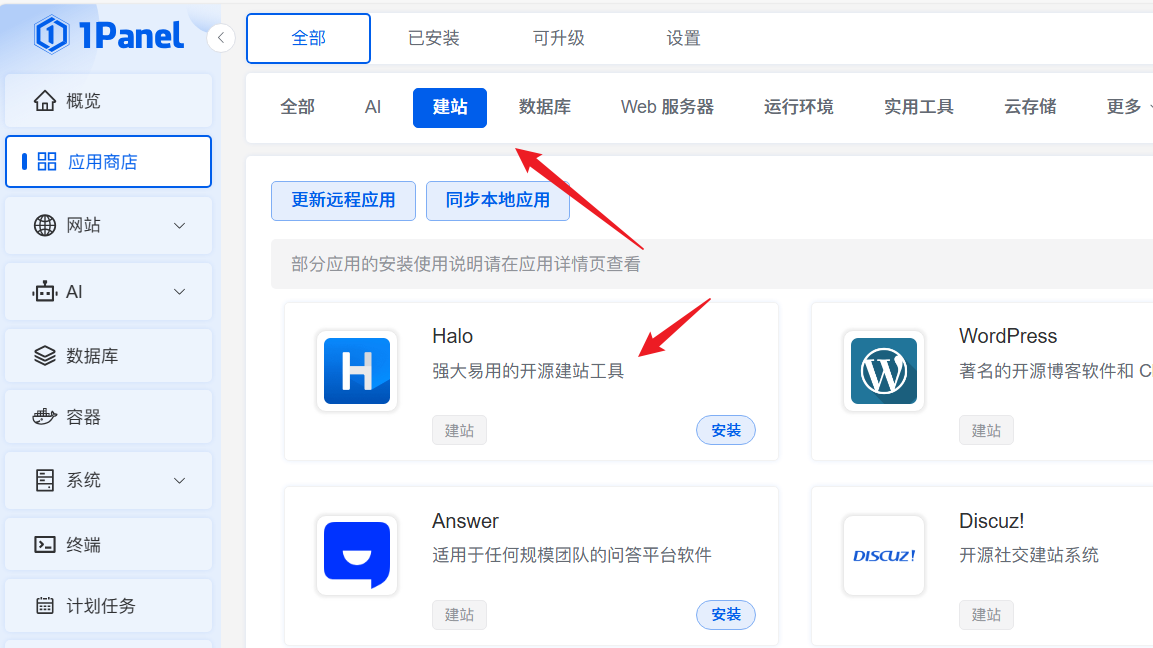Screen dimensions: 1153x648
Task: Install the Halo app
Action: 726,430
